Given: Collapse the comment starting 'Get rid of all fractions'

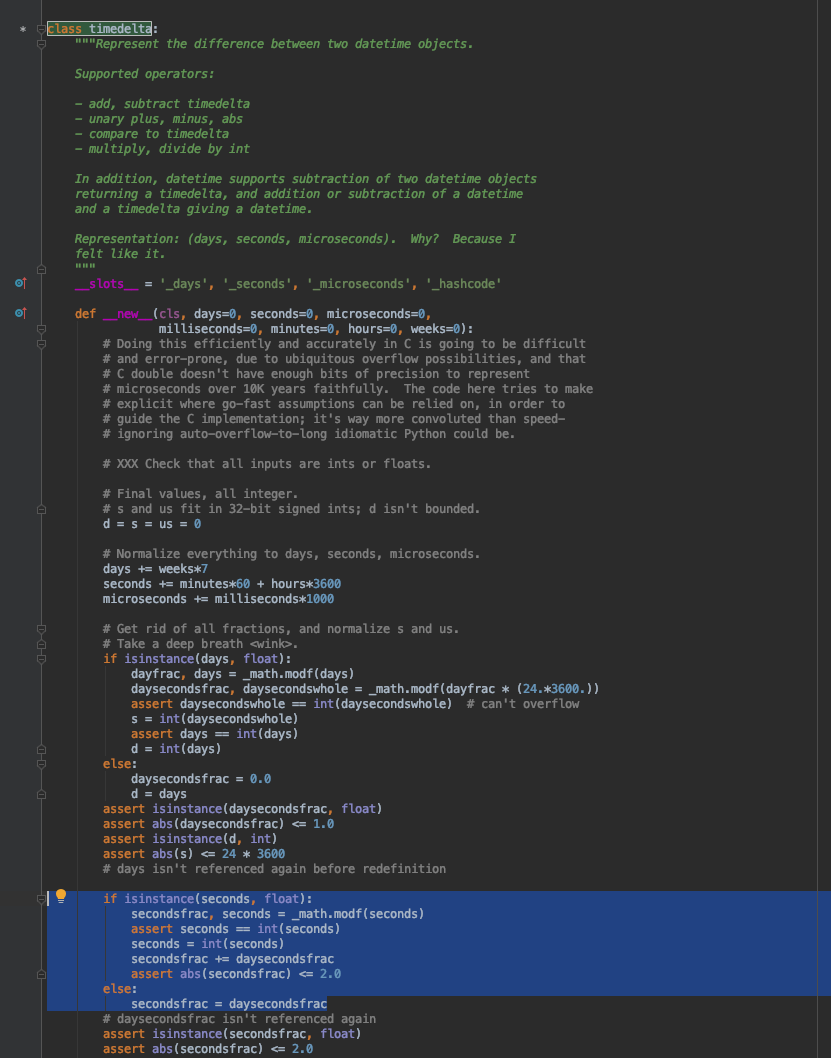Looking at the screenshot, I should [x=41, y=629].
